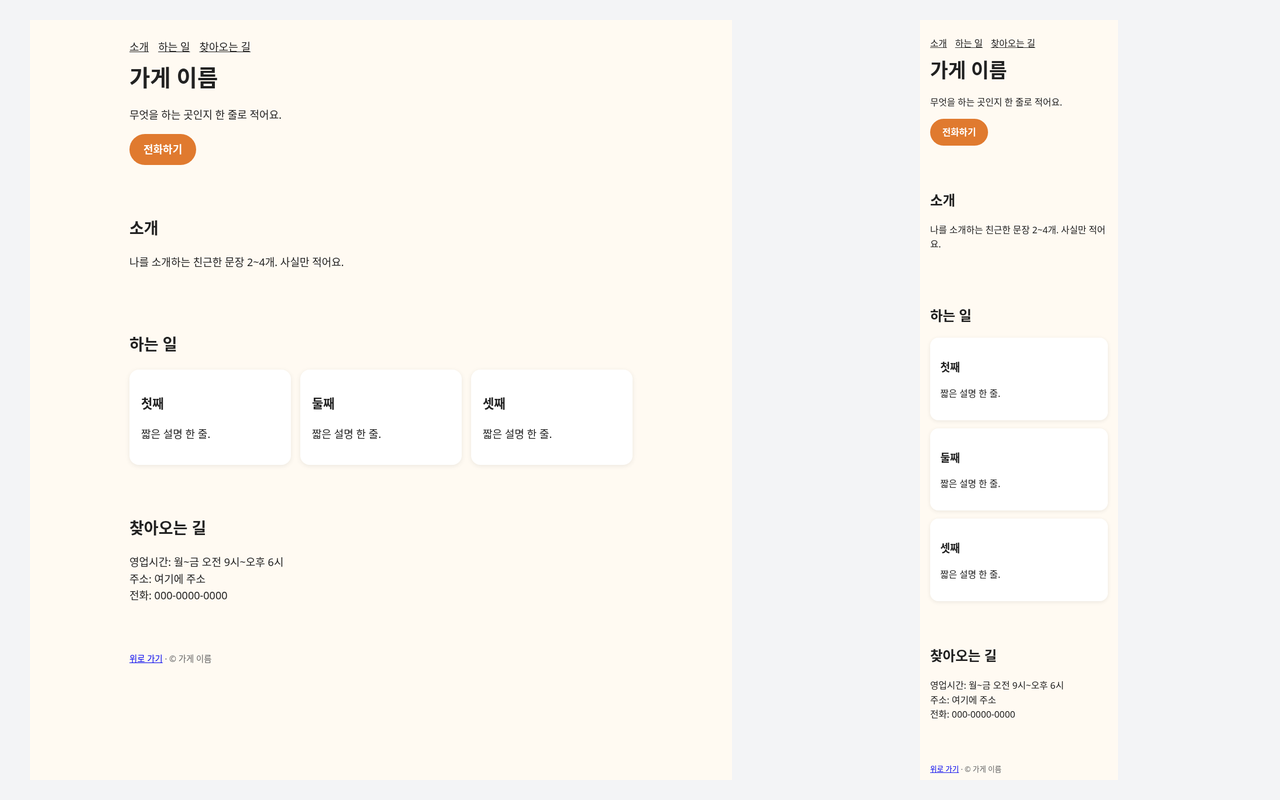Select the 소개 section heading in narrow preview

[943, 200]
